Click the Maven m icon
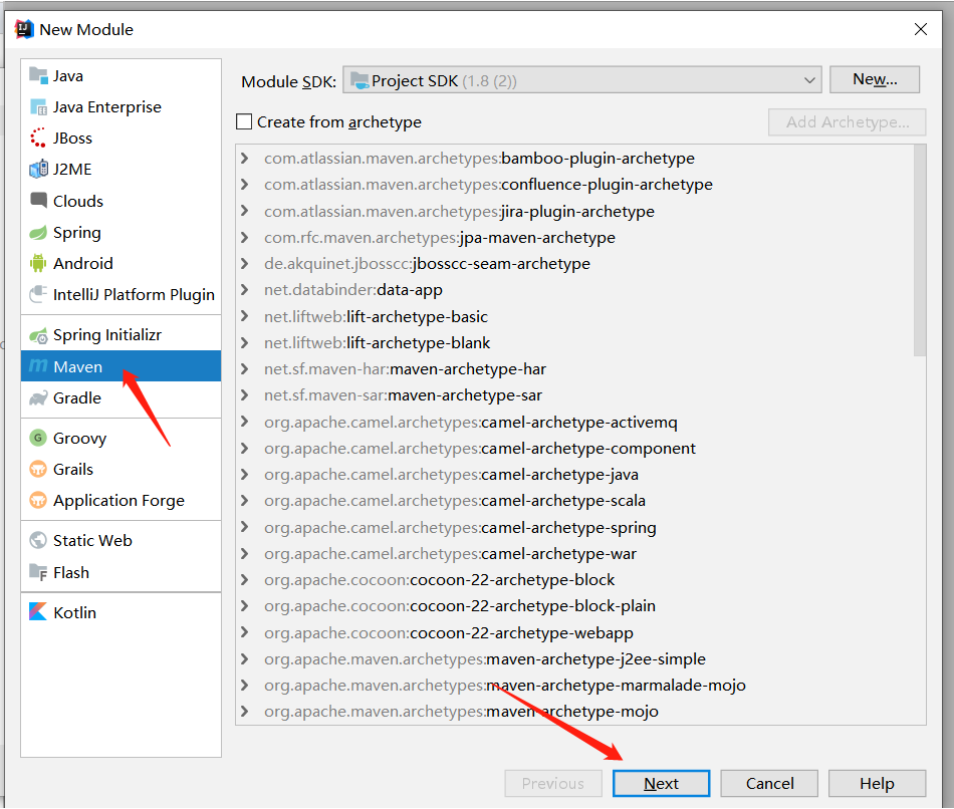The height and width of the screenshot is (809, 954). (38, 366)
